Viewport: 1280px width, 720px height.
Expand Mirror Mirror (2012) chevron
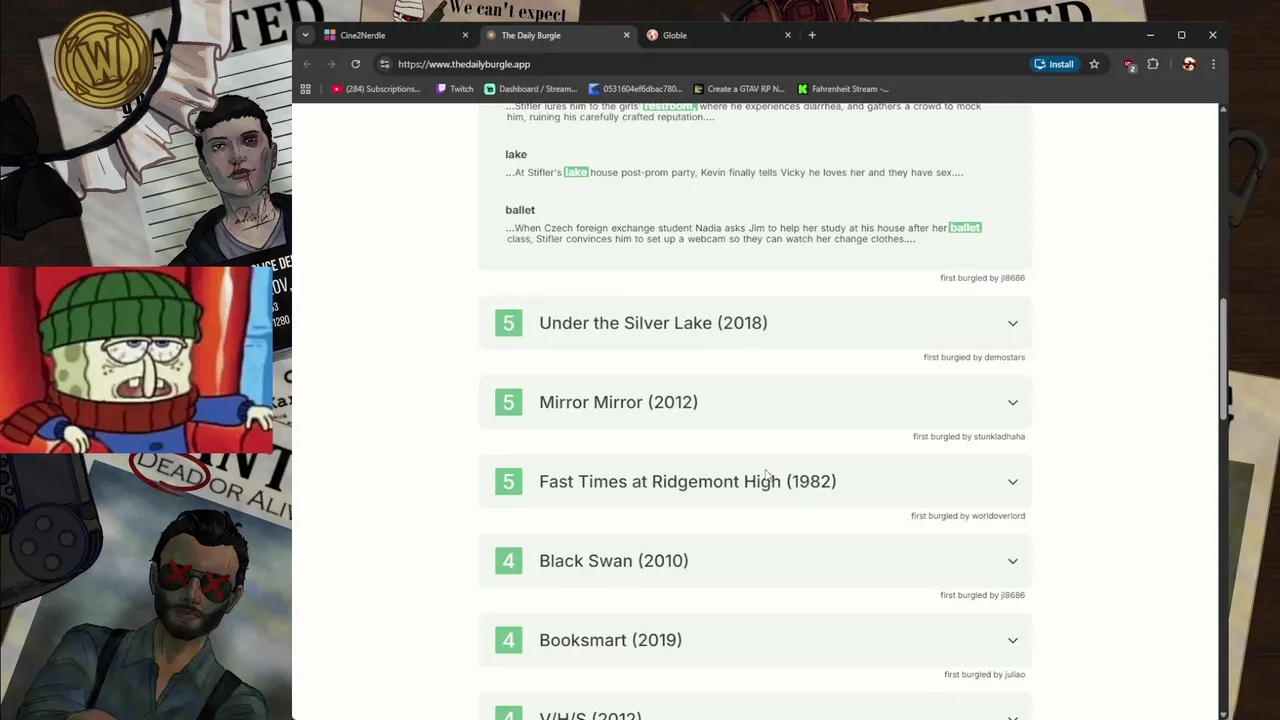point(1013,402)
